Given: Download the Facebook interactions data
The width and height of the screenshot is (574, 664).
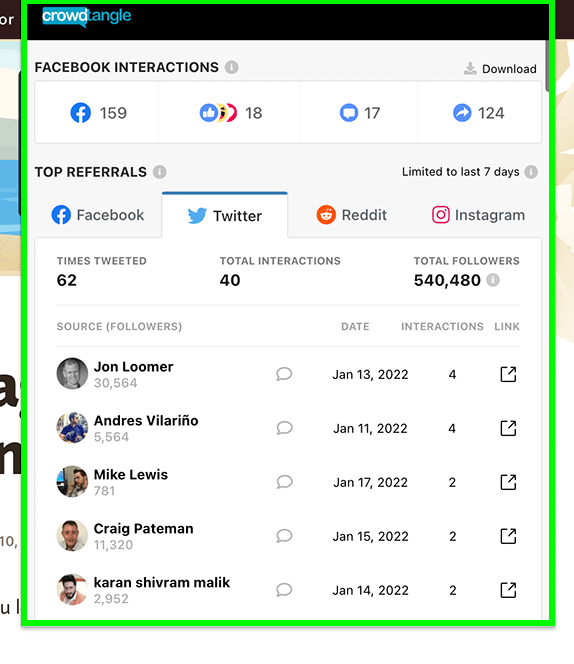Looking at the screenshot, I should coord(500,69).
